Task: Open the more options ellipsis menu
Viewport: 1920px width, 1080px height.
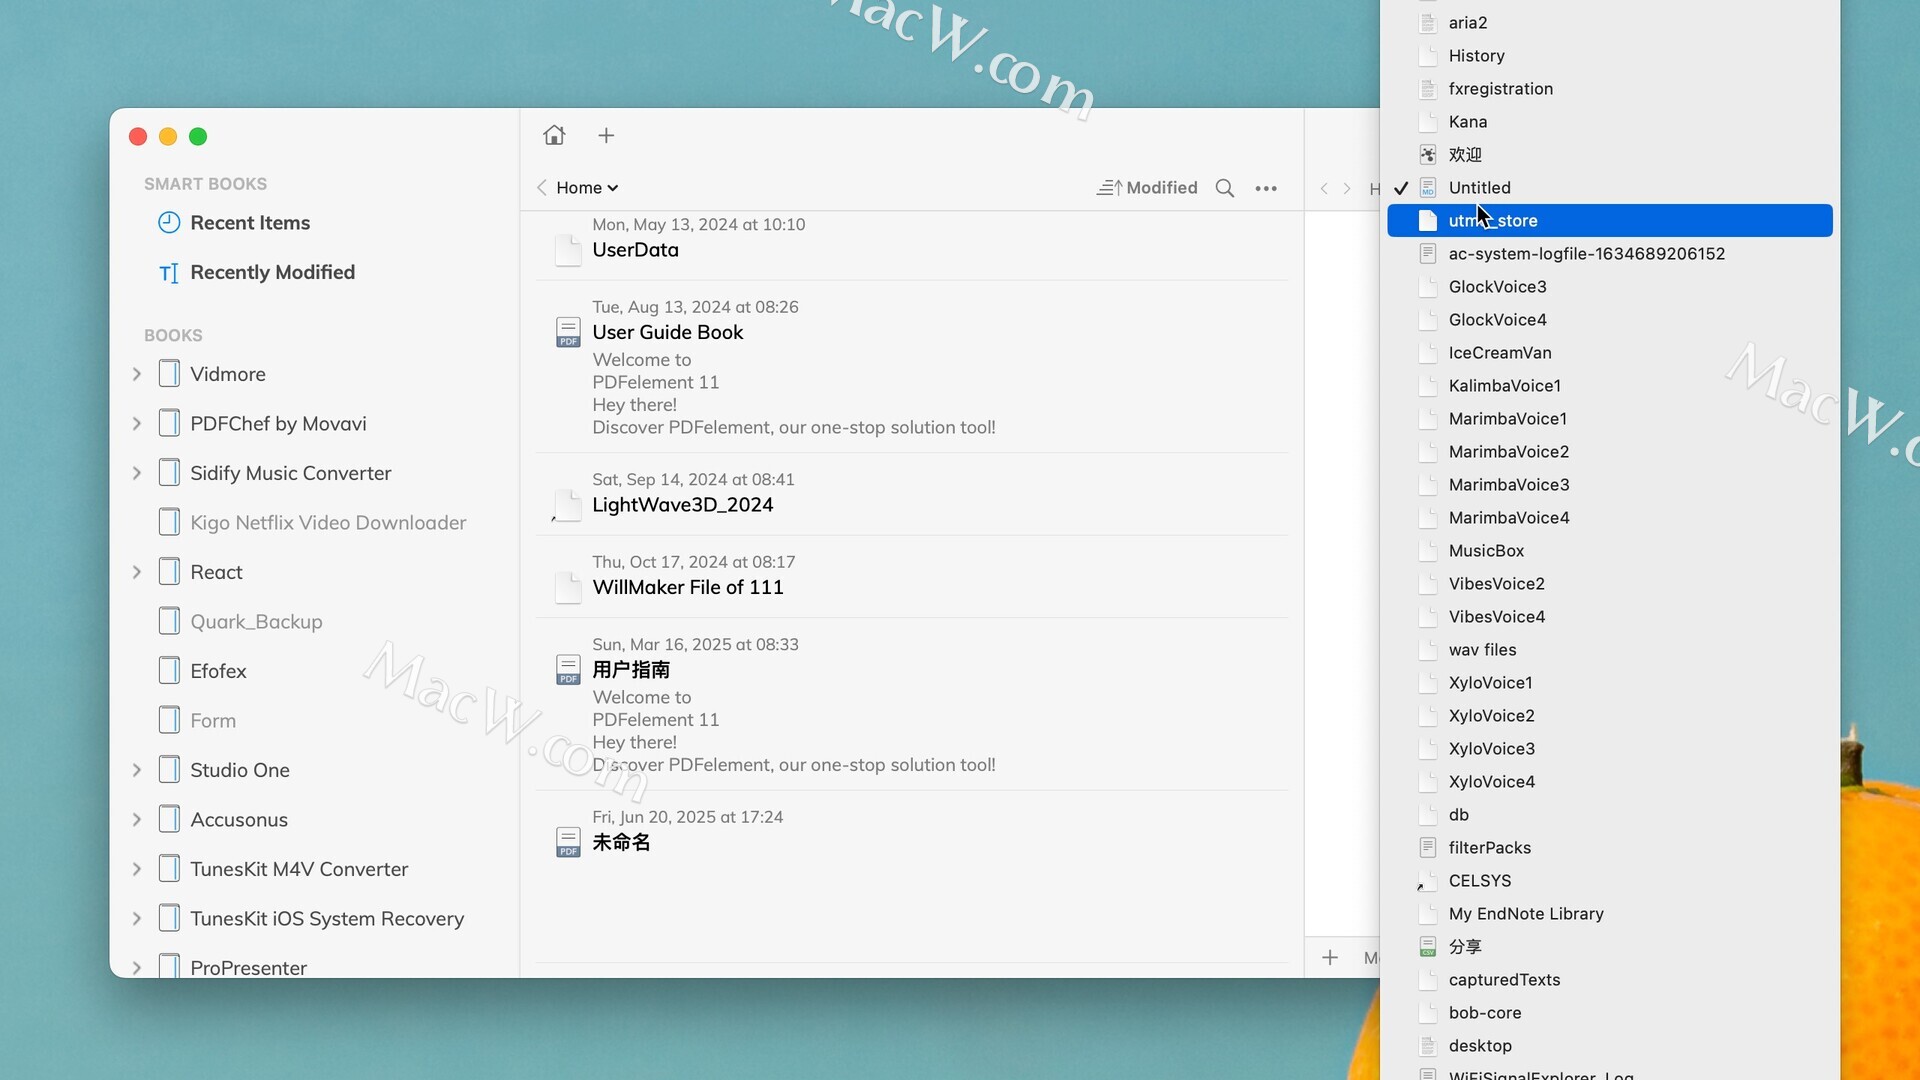Action: click(x=1266, y=188)
